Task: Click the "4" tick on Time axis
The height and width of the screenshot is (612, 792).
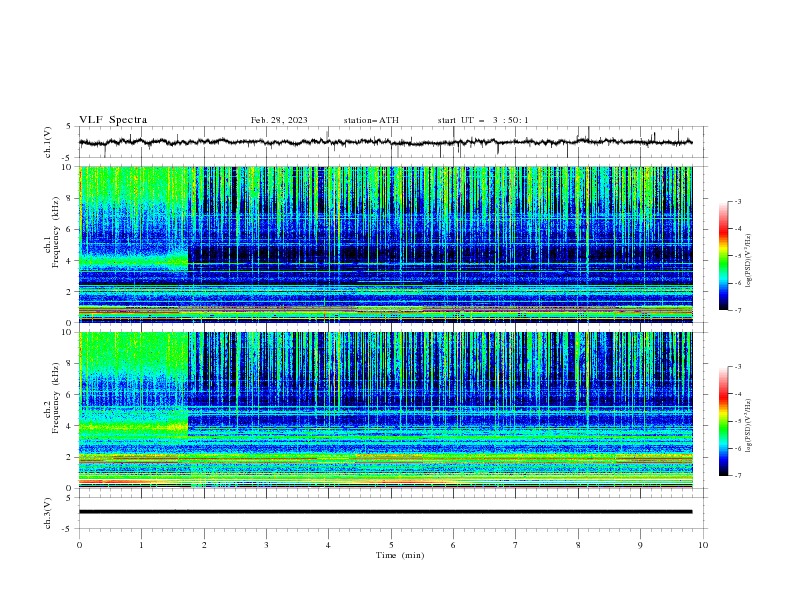Action: point(328,545)
